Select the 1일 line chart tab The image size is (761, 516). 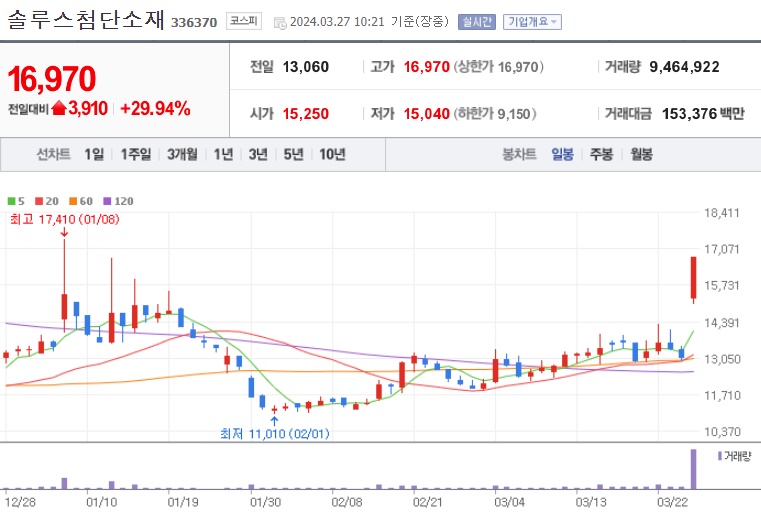pyautogui.click(x=94, y=154)
